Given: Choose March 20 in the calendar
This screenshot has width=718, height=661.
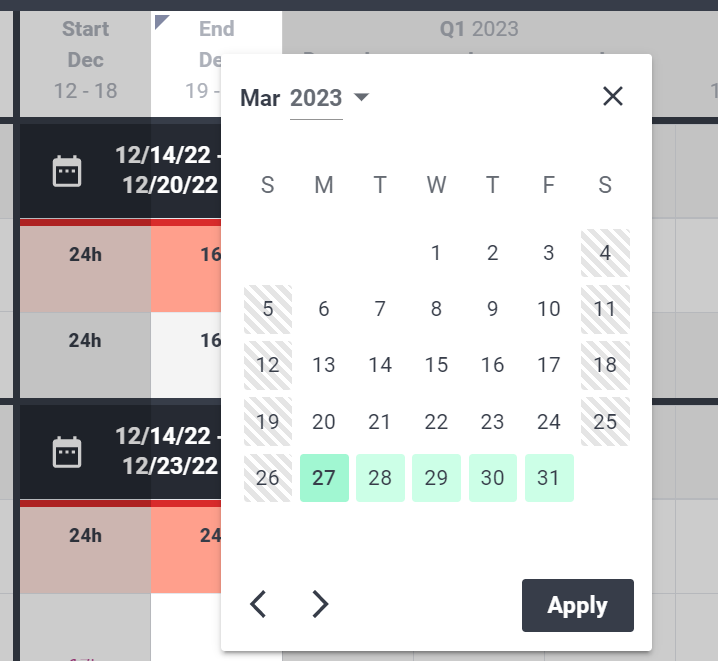Looking at the screenshot, I should 324,422.
